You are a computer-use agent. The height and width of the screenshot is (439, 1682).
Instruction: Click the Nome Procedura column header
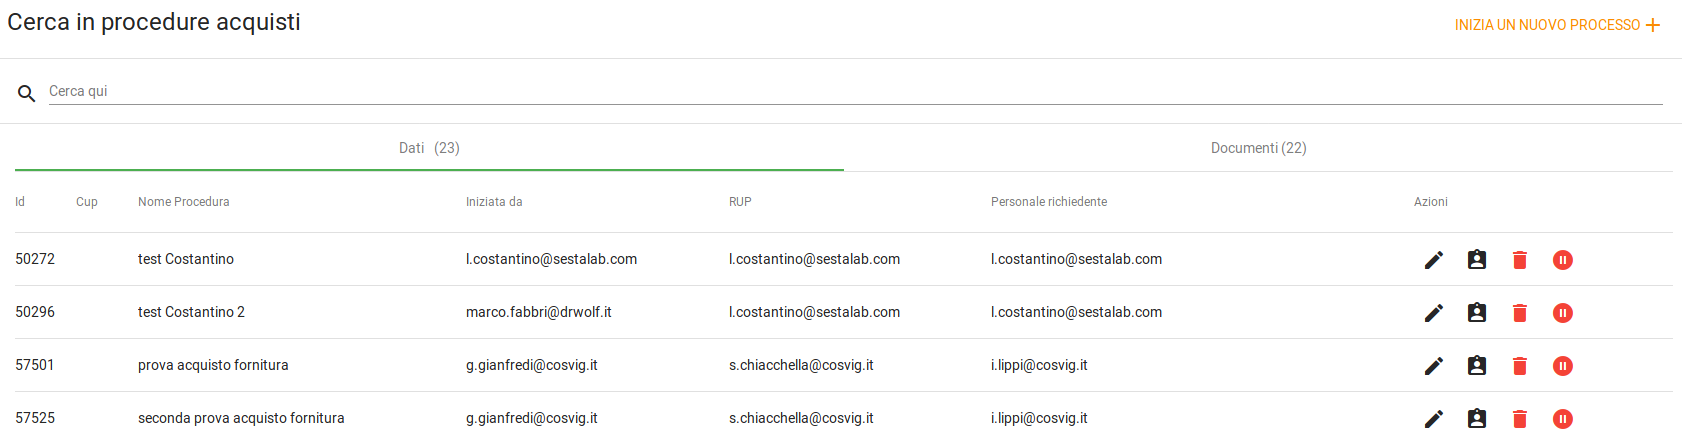click(184, 202)
